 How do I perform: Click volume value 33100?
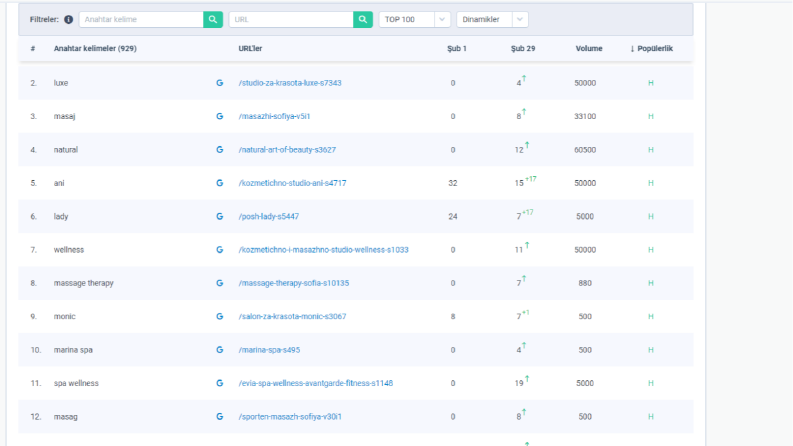point(585,116)
